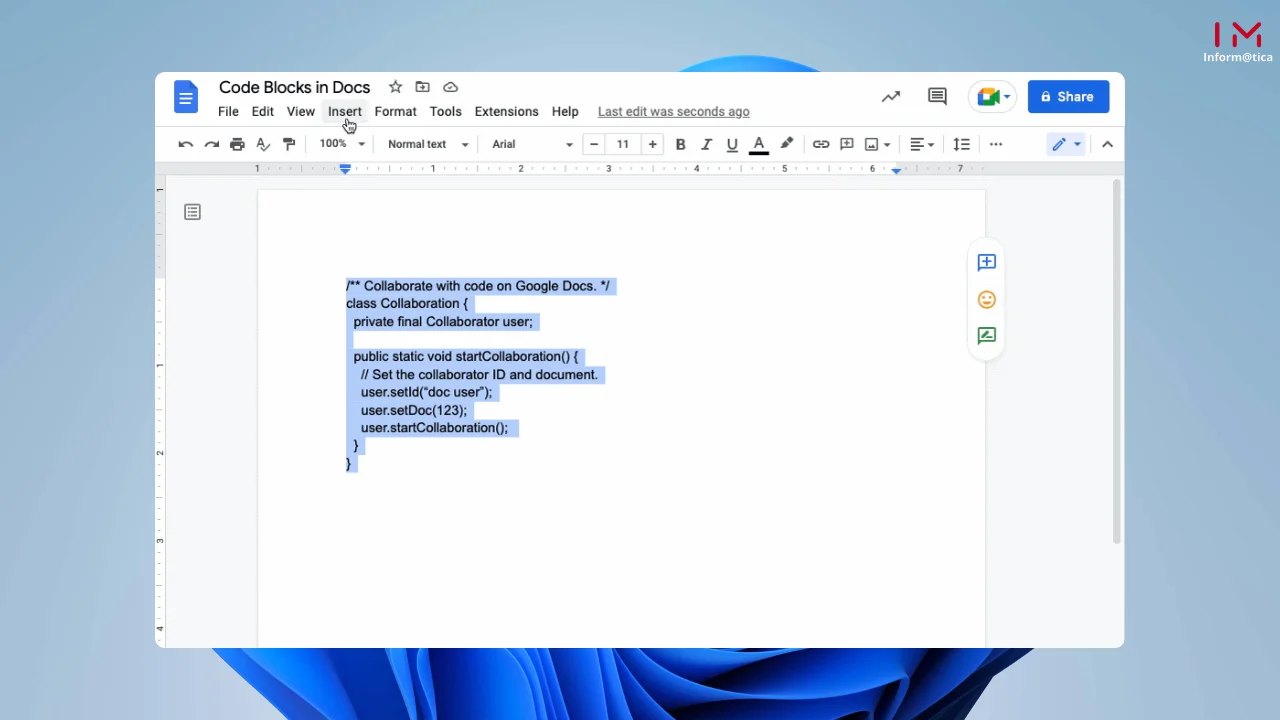Image resolution: width=1280 pixels, height=720 pixels.
Task: Toggle Bold formatting
Action: click(680, 144)
